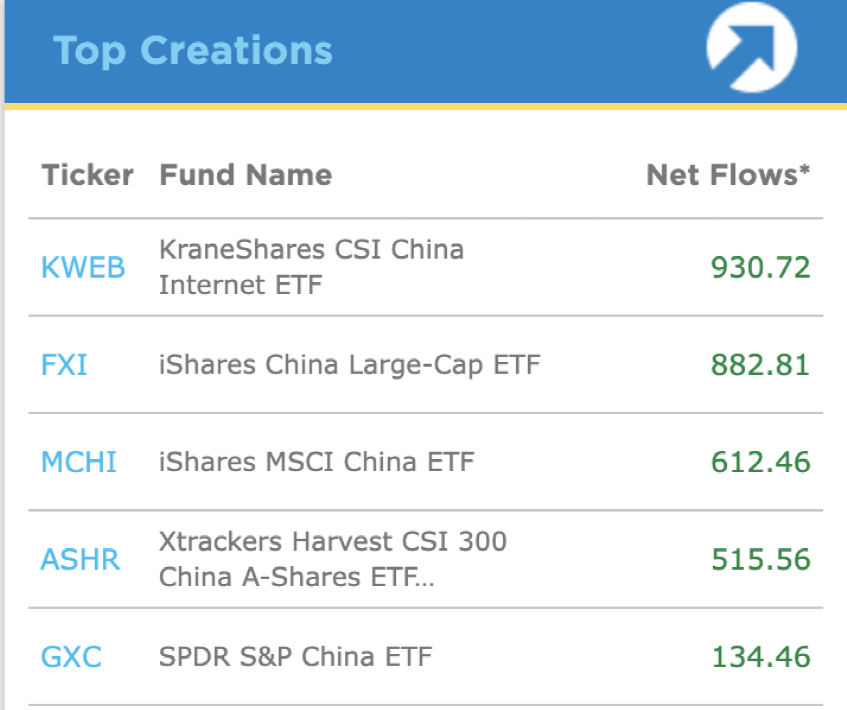Image resolution: width=847 pixels, height=710 pixels.
Task: Open the GXC ticker link
Action: (71, 657)
